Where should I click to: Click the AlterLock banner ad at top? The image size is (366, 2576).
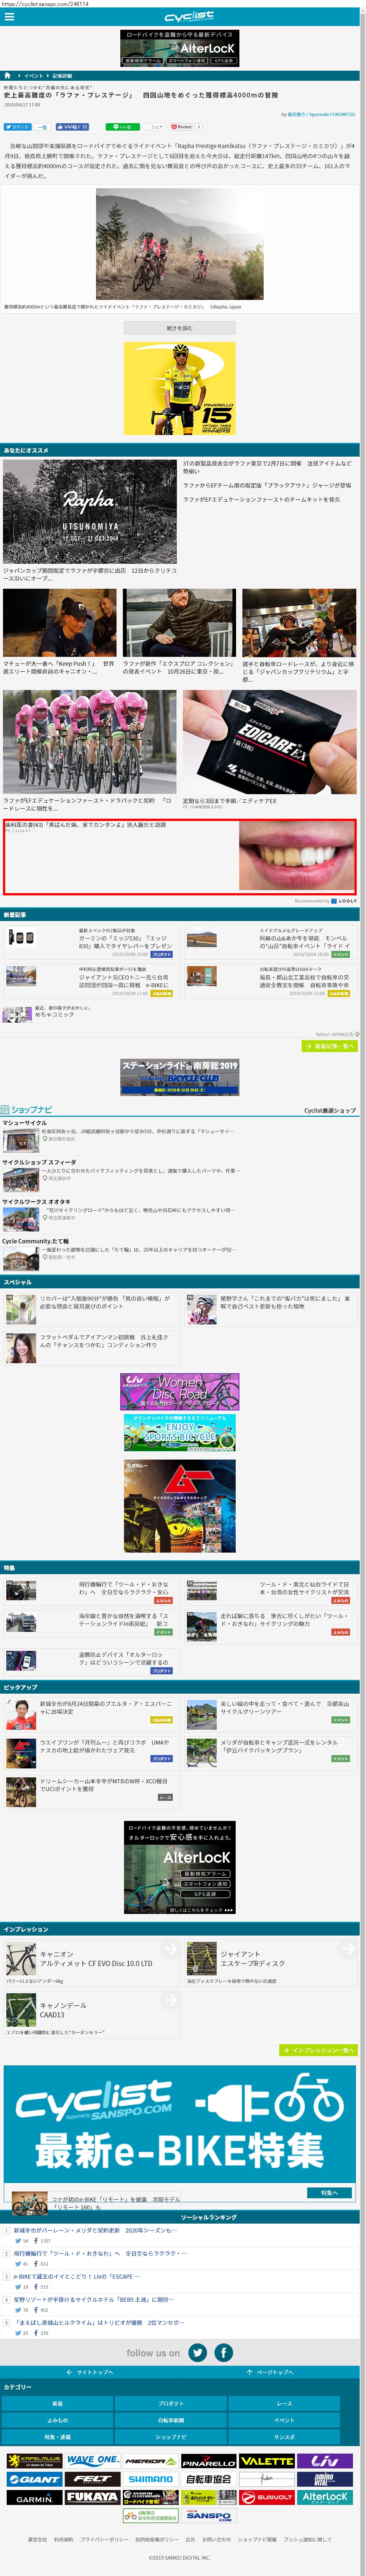(x=179, y=47)
